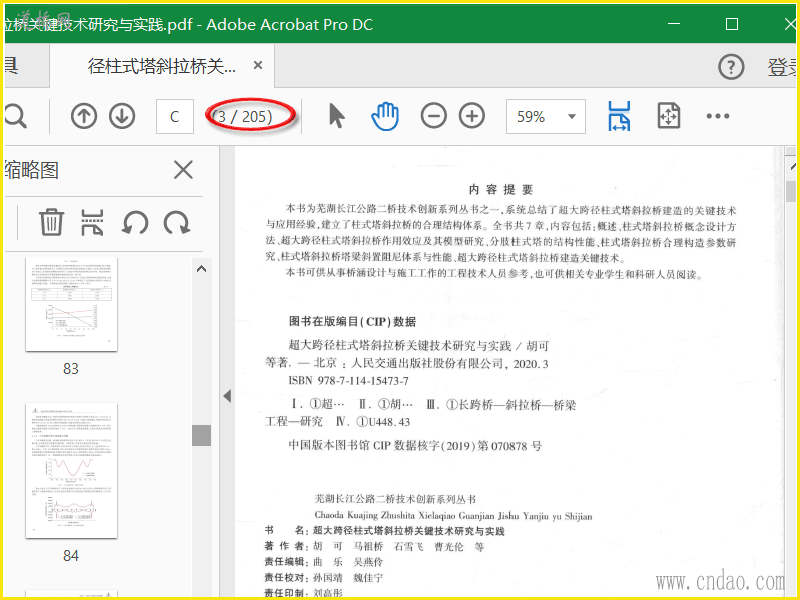Screen dimensions: 800x600
Task: Click the 内容提要 heading text
Action: 501,190
